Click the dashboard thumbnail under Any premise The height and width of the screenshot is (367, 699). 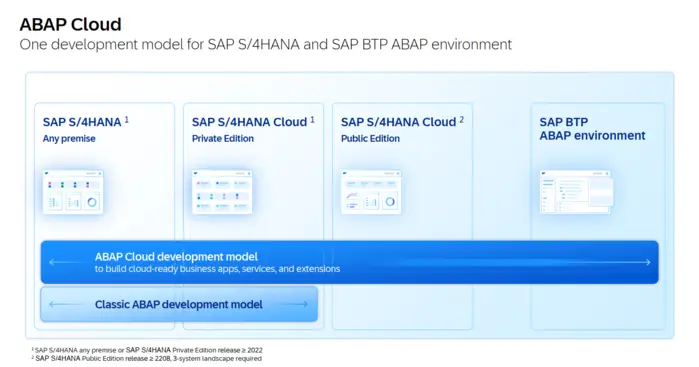tap(74, 192)
